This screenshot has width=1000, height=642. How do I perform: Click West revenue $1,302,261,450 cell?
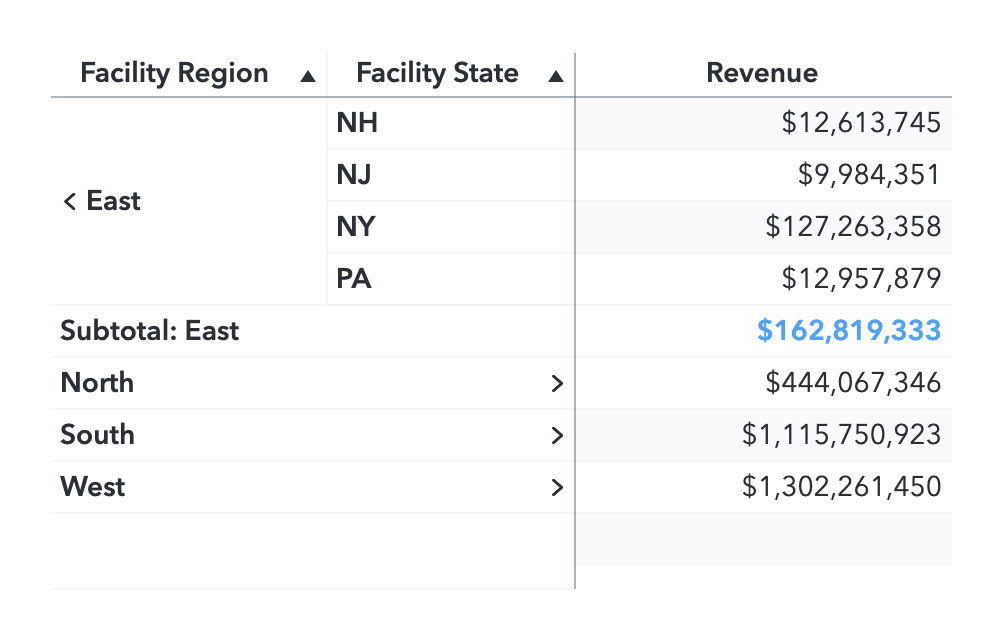click(x=841, y=487)
